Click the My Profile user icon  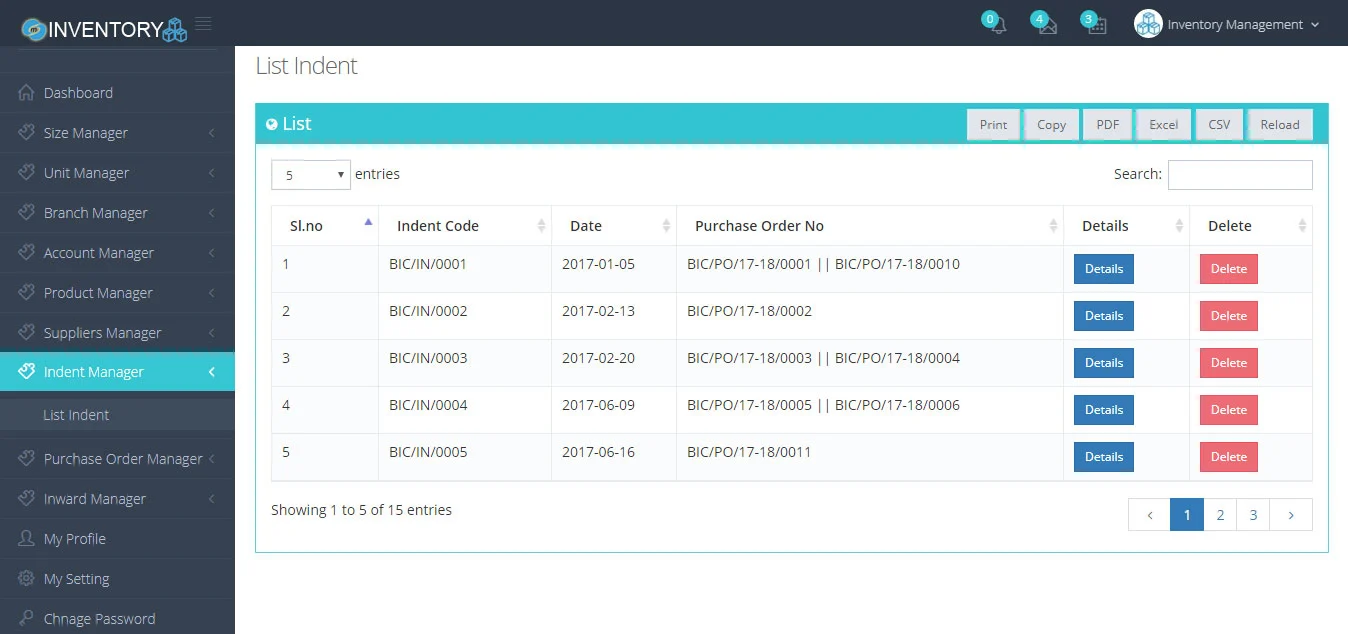pos(27,538)
